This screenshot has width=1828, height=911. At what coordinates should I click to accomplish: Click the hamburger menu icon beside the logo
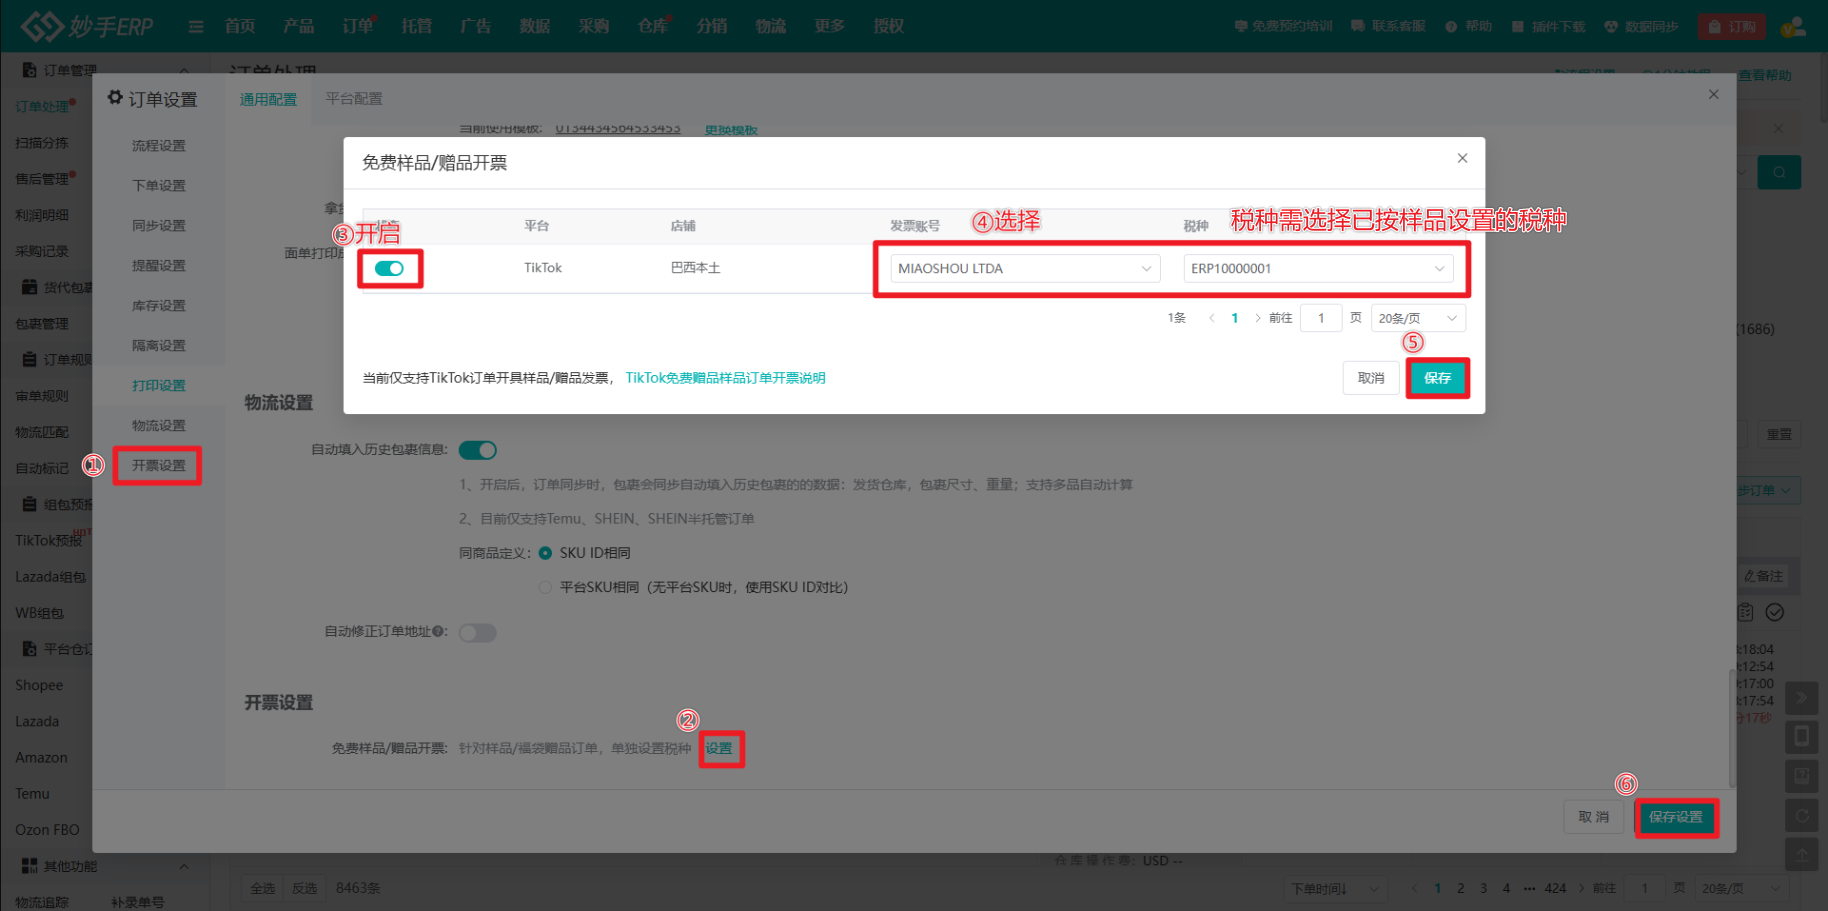click(x=196, y=26)
